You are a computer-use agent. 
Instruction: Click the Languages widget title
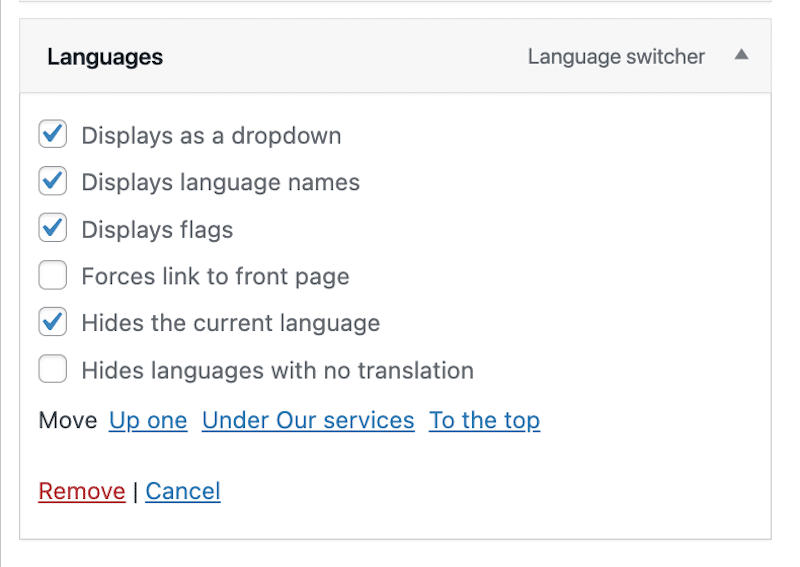(x=105, y=57)
